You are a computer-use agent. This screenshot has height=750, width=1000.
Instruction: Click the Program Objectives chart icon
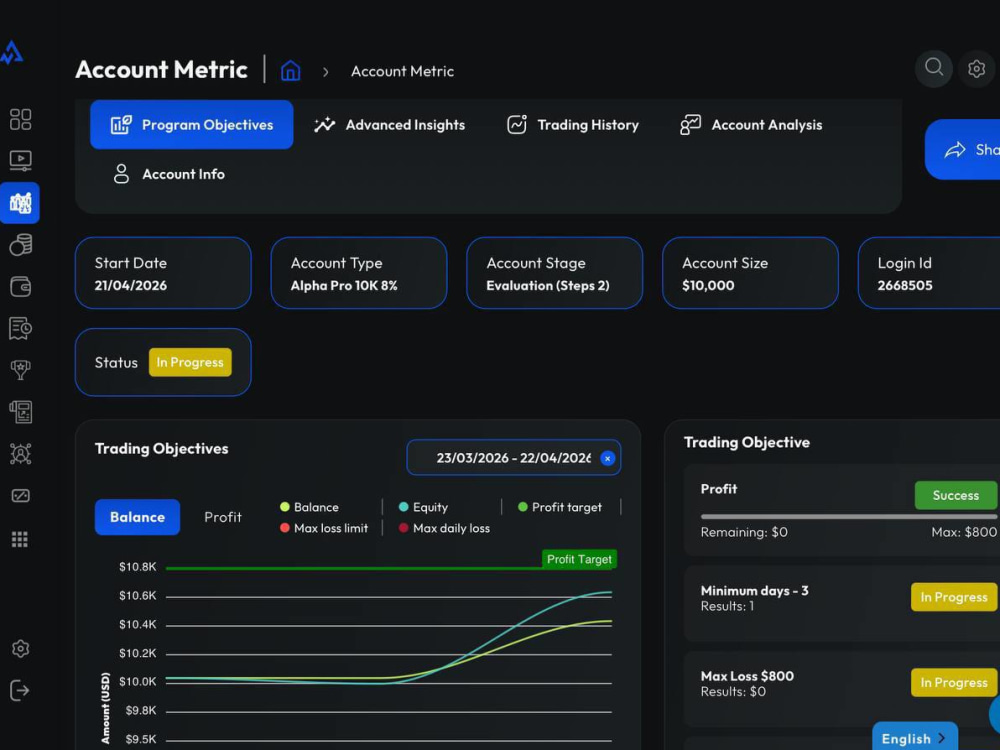[x=121, y=125]
